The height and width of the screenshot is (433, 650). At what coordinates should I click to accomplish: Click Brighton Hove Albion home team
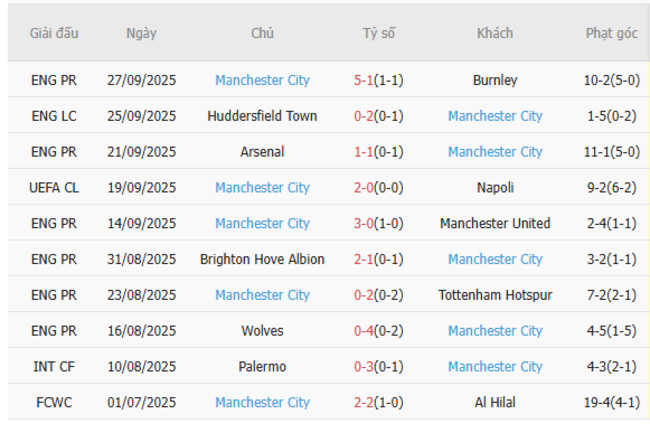click(262, 259)
